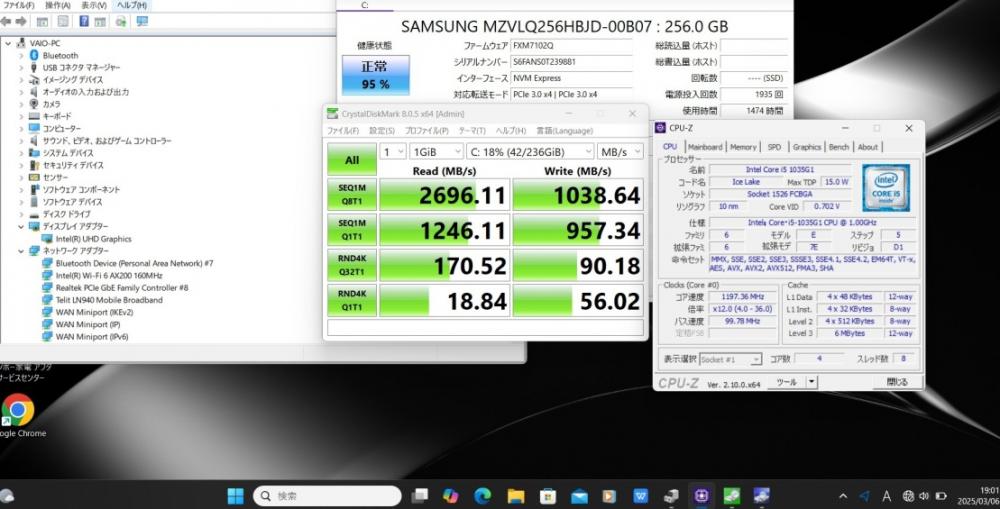
Task: Open File Explorer from the taskbar
Action: click(x=515, y=496)
